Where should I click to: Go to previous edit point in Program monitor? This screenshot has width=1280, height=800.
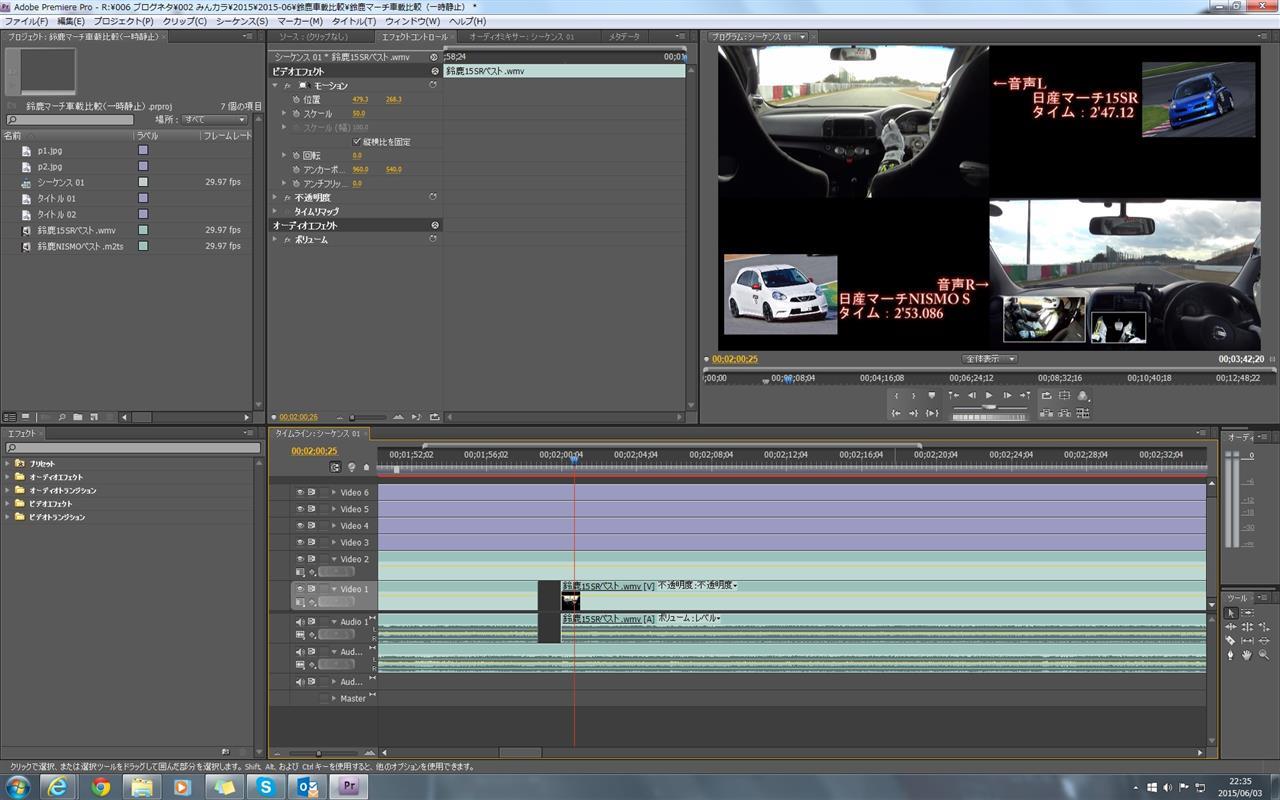point(954,395)
